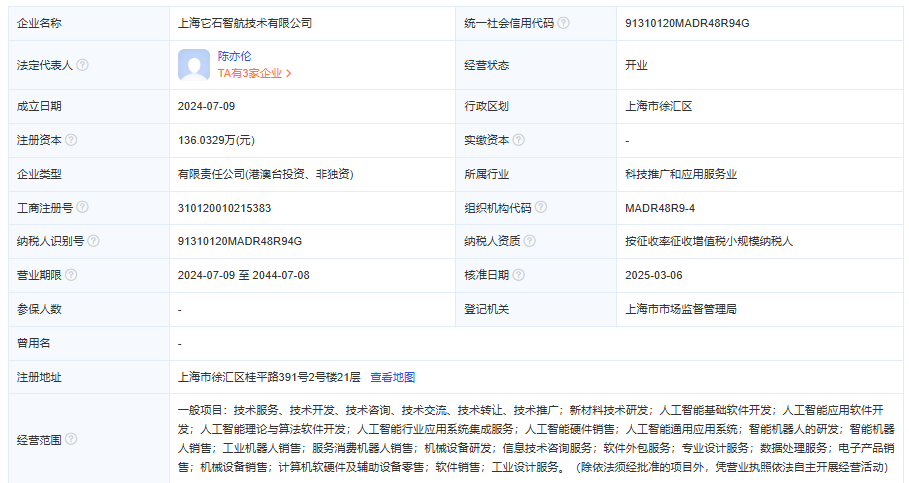Select registration number 310120010215383
Image resolution: width=909 pixels, height=483 pixels.
[x=224, y=208]
